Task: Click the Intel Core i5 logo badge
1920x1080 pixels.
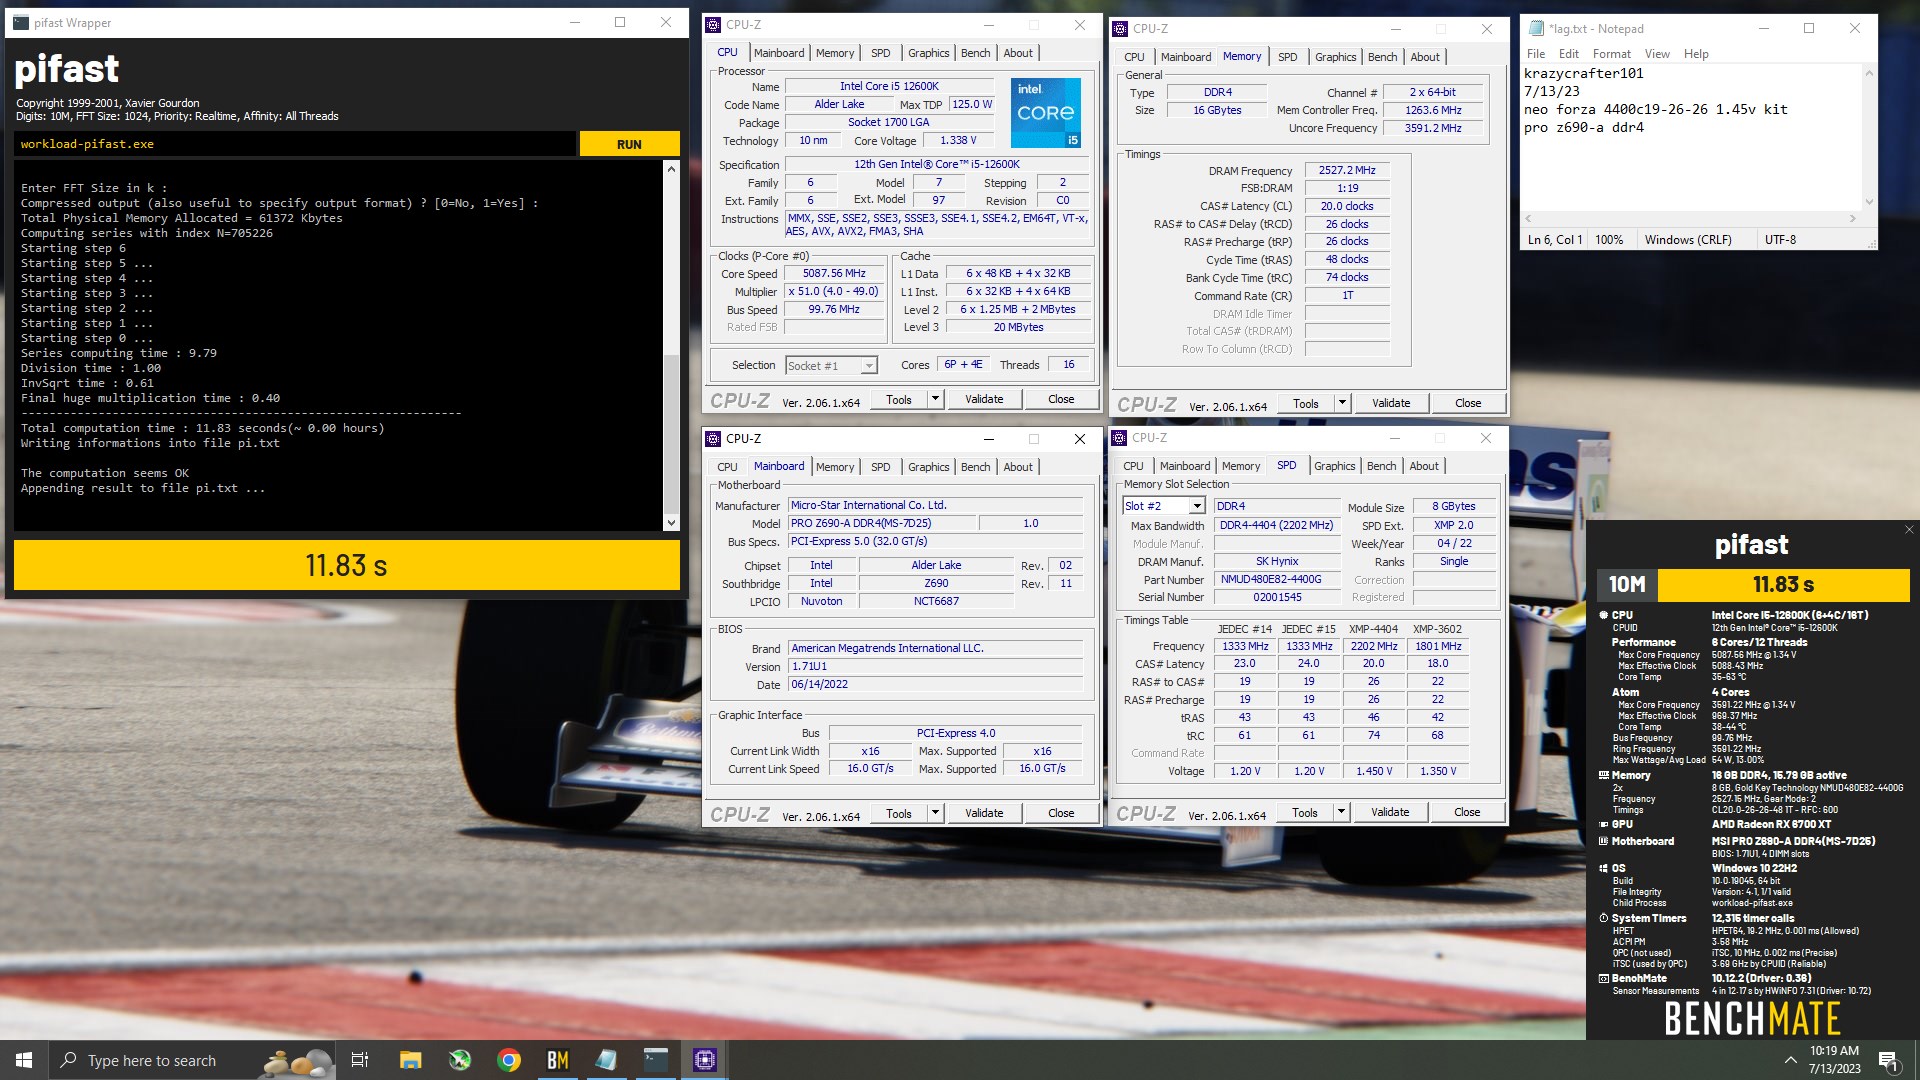Action: (1046, 112)
